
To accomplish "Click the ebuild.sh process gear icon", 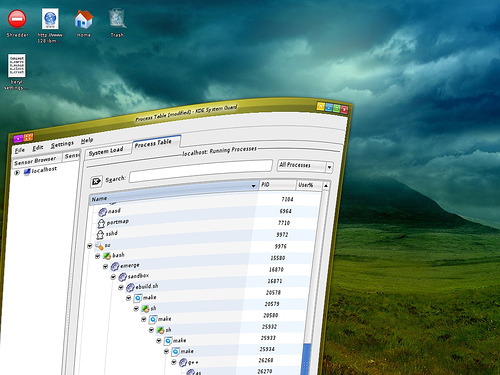I will coord(130,287).
